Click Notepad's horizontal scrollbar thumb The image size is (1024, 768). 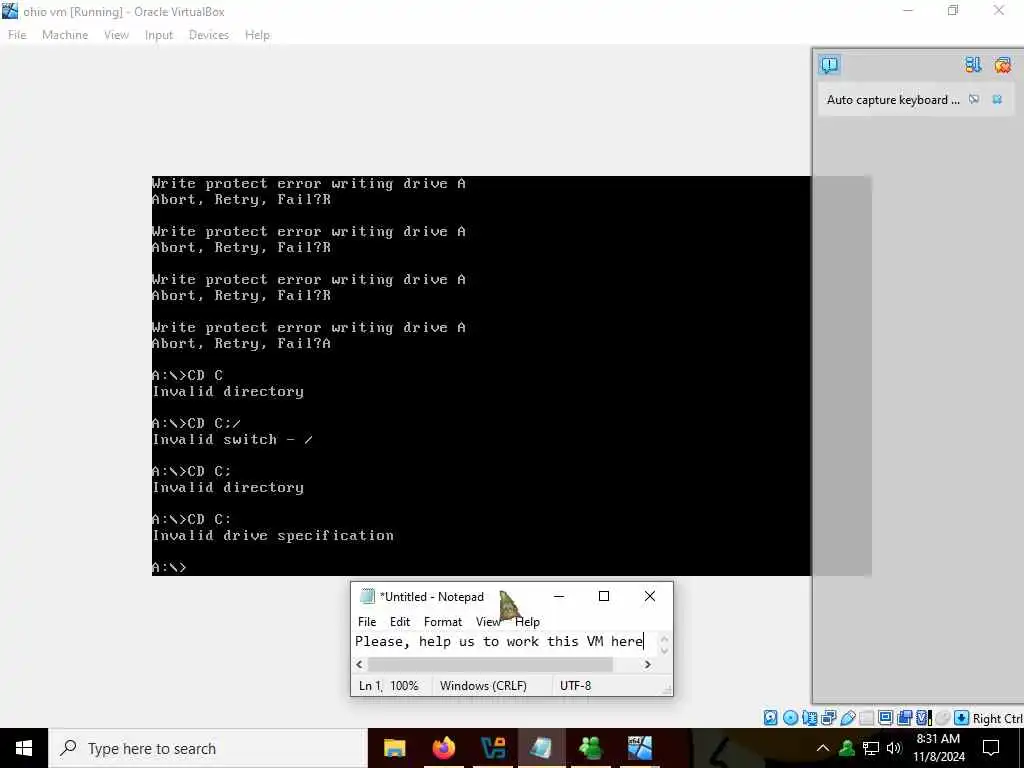point(490,664)
